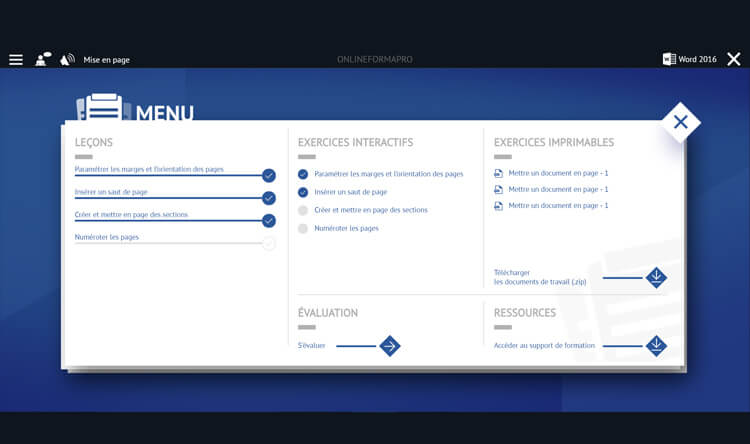This screenshot has height=444, width=750.
Task: Open third Mettre un document en page - 1 link
Action: [558, 205]
